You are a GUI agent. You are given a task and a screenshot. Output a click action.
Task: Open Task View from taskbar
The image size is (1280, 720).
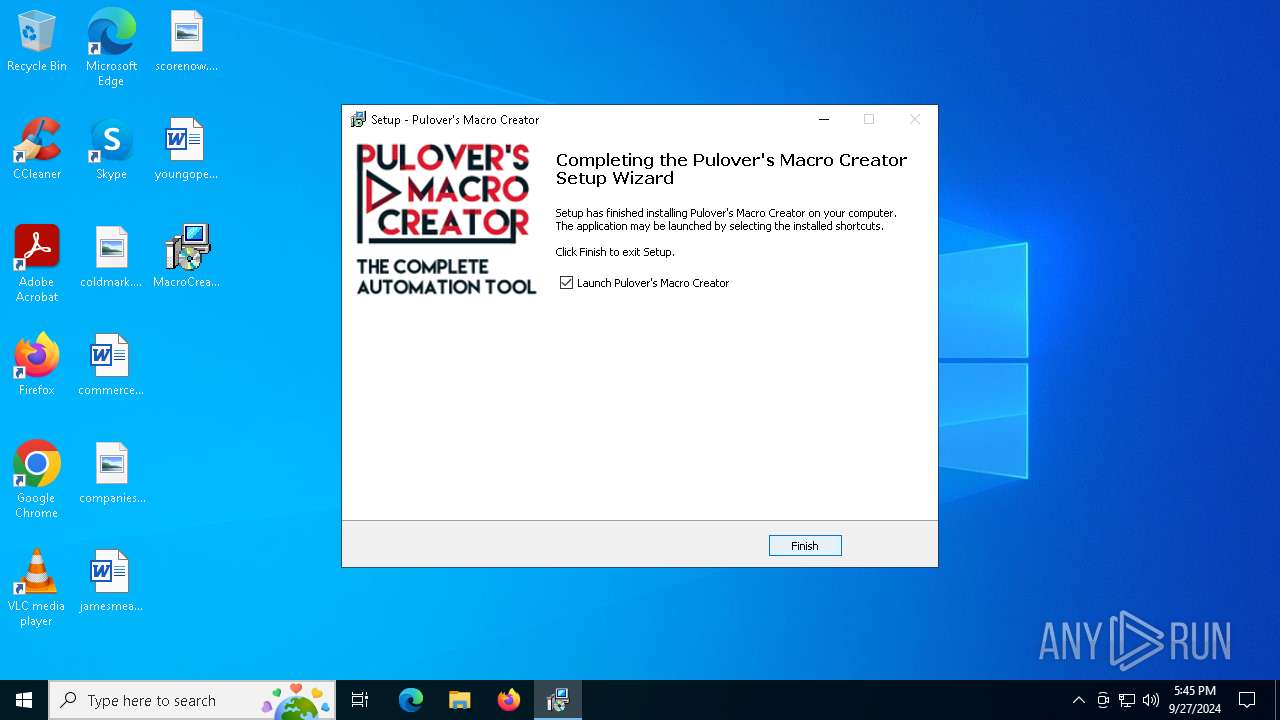pyautogui.click(x=360, y=700)
